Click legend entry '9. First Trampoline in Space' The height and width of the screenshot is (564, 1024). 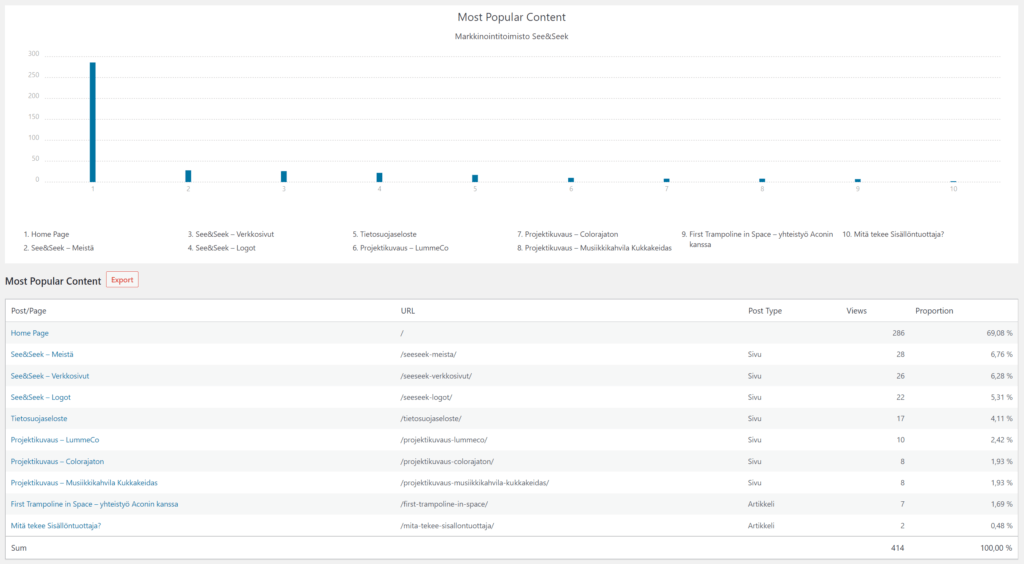(757, 239)
